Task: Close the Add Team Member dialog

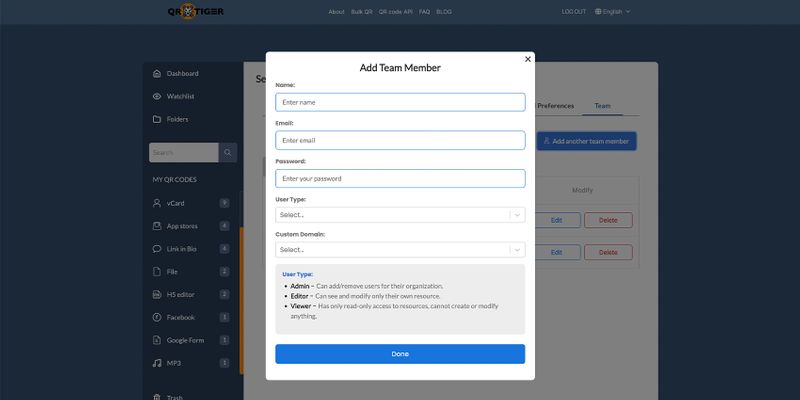Action: (x=528, y=59)
